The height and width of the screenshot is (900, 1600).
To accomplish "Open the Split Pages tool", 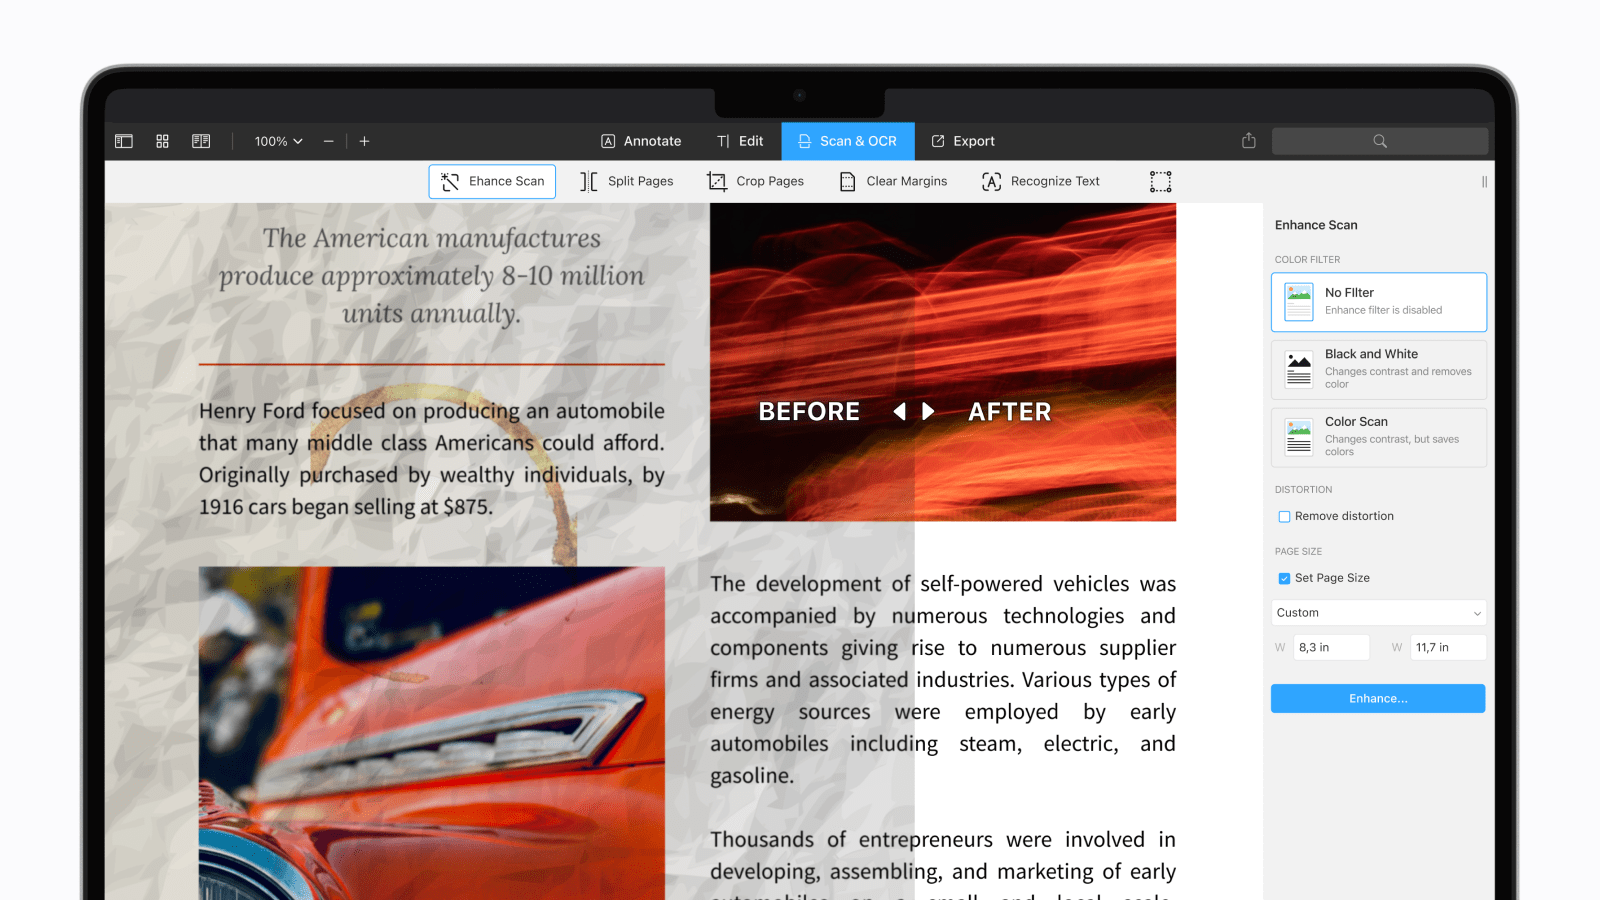I will tap(626, 181).
